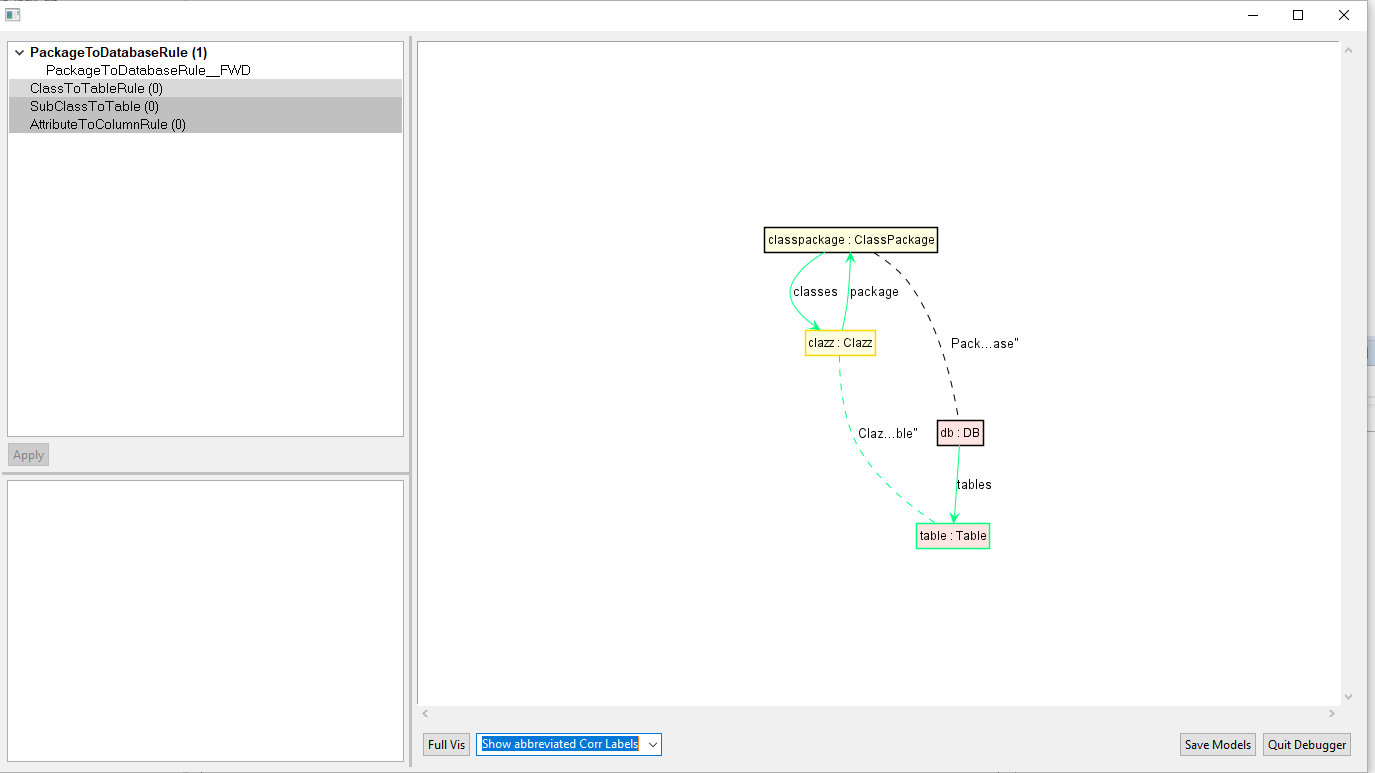1375x773 pixels.
Task: Select AttributeToColumnRule in the rule list
Action: [x=108, y=124]
